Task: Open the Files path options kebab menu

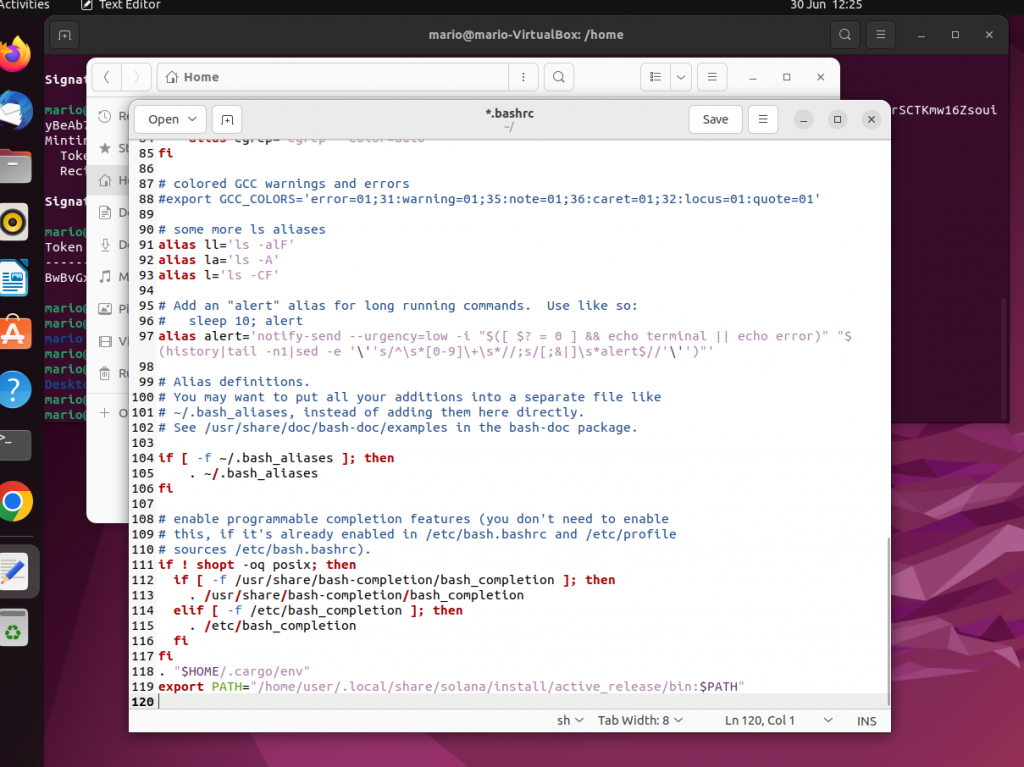Action: tap(523, 77)
